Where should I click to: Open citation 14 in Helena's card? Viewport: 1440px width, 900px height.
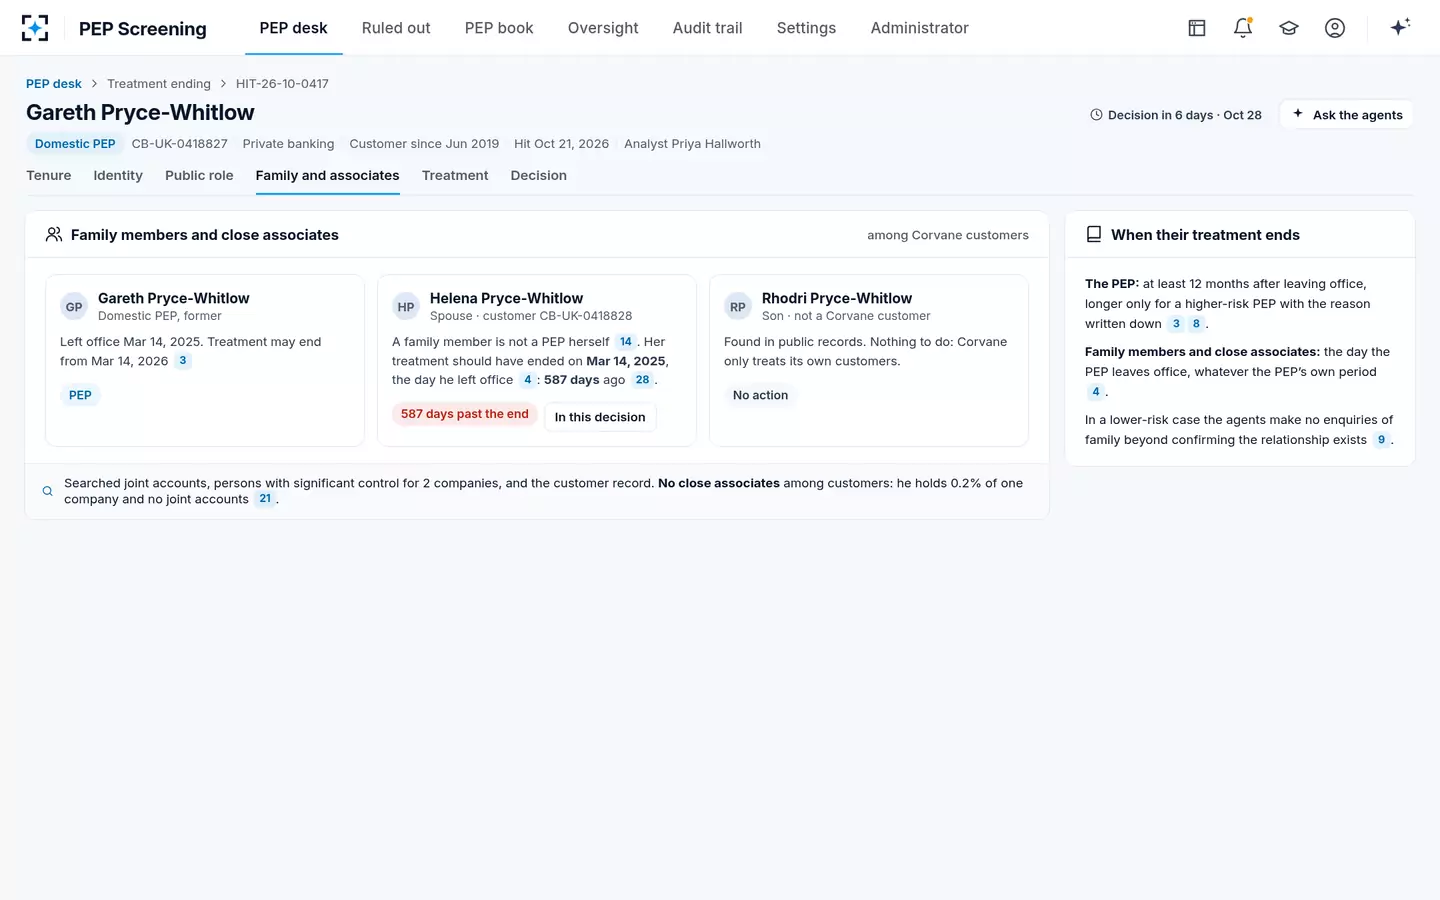[626, 342]
